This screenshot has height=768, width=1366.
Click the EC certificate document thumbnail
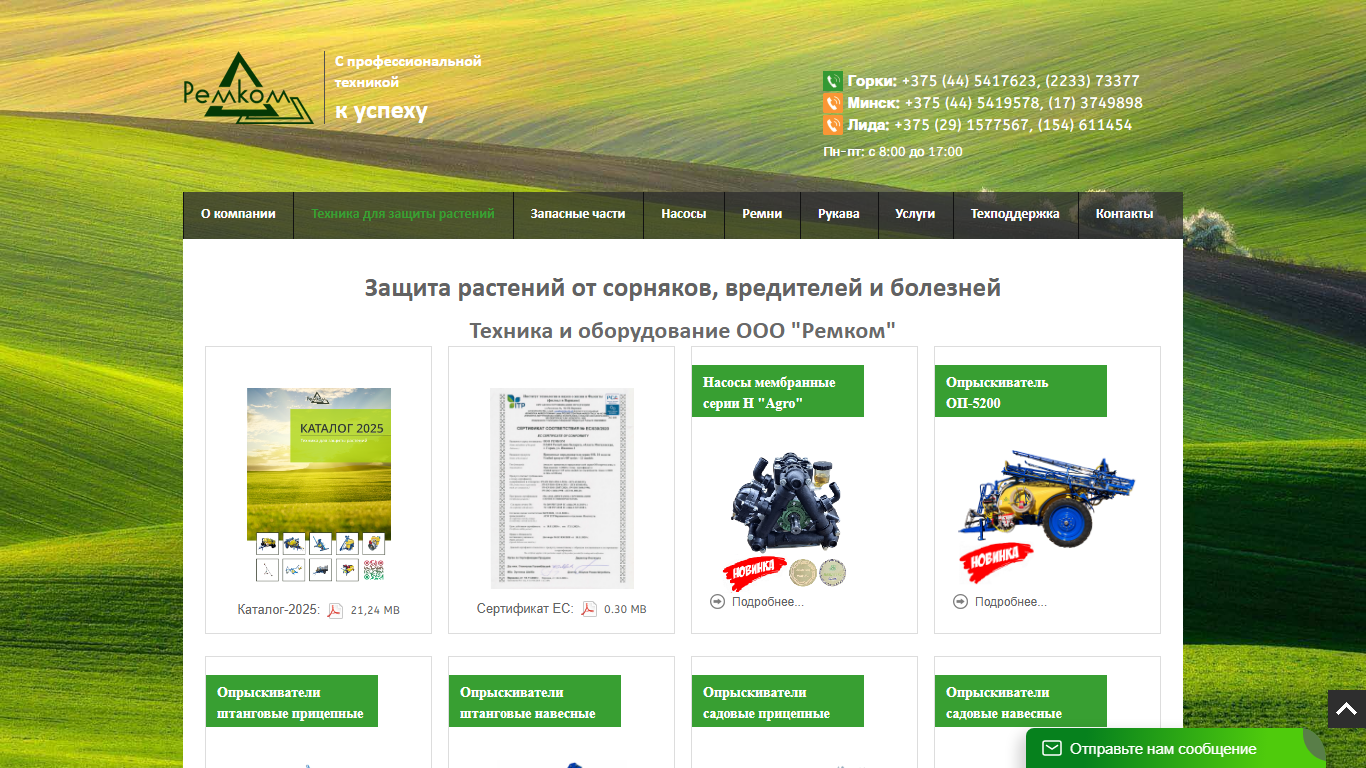coord(562,488)
